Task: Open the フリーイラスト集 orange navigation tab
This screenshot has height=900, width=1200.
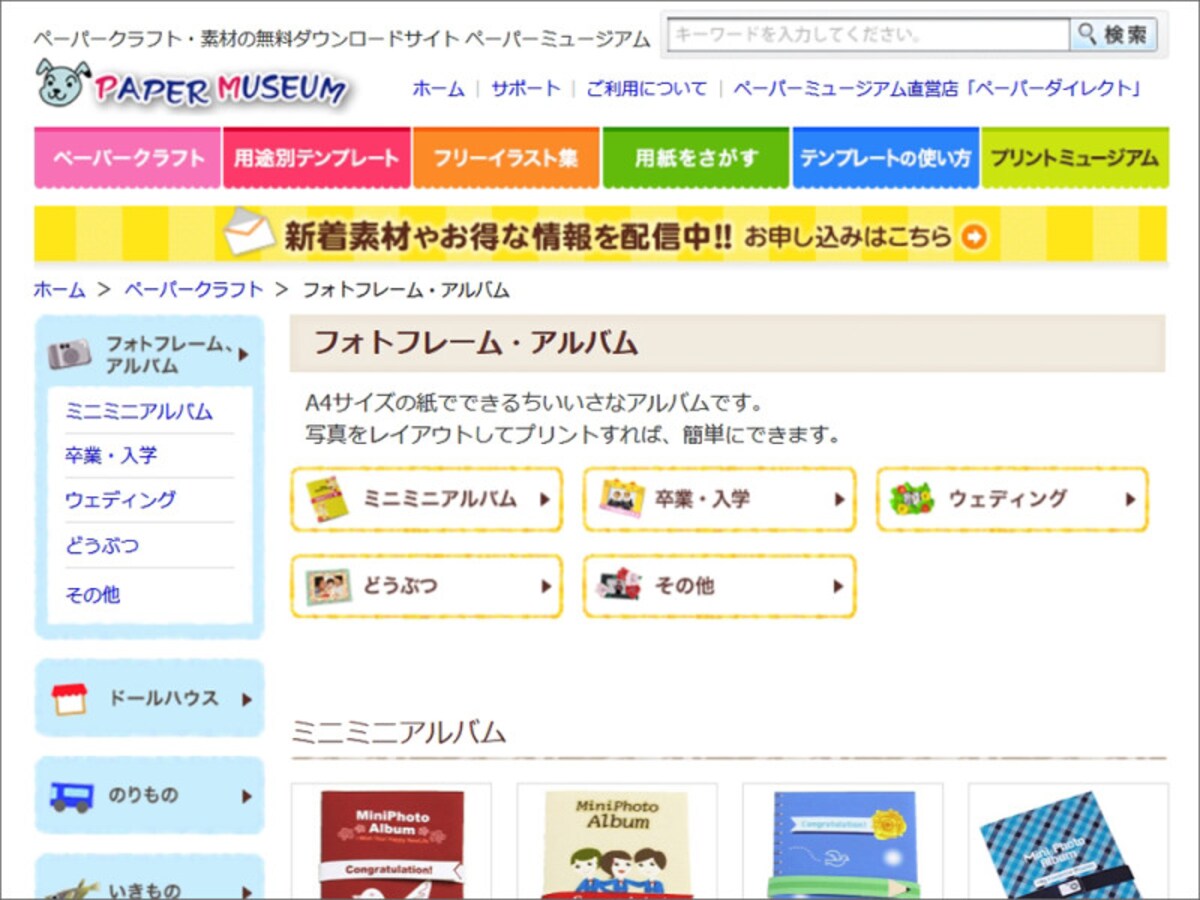Action: (505, 158)
